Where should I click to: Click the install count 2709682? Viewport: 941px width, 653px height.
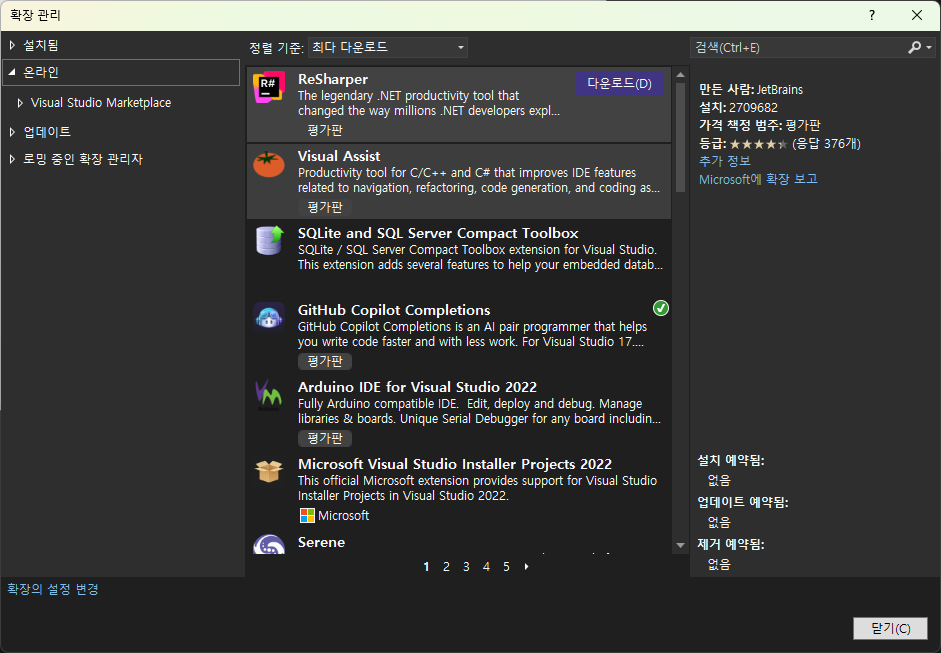tap(753, 107)
